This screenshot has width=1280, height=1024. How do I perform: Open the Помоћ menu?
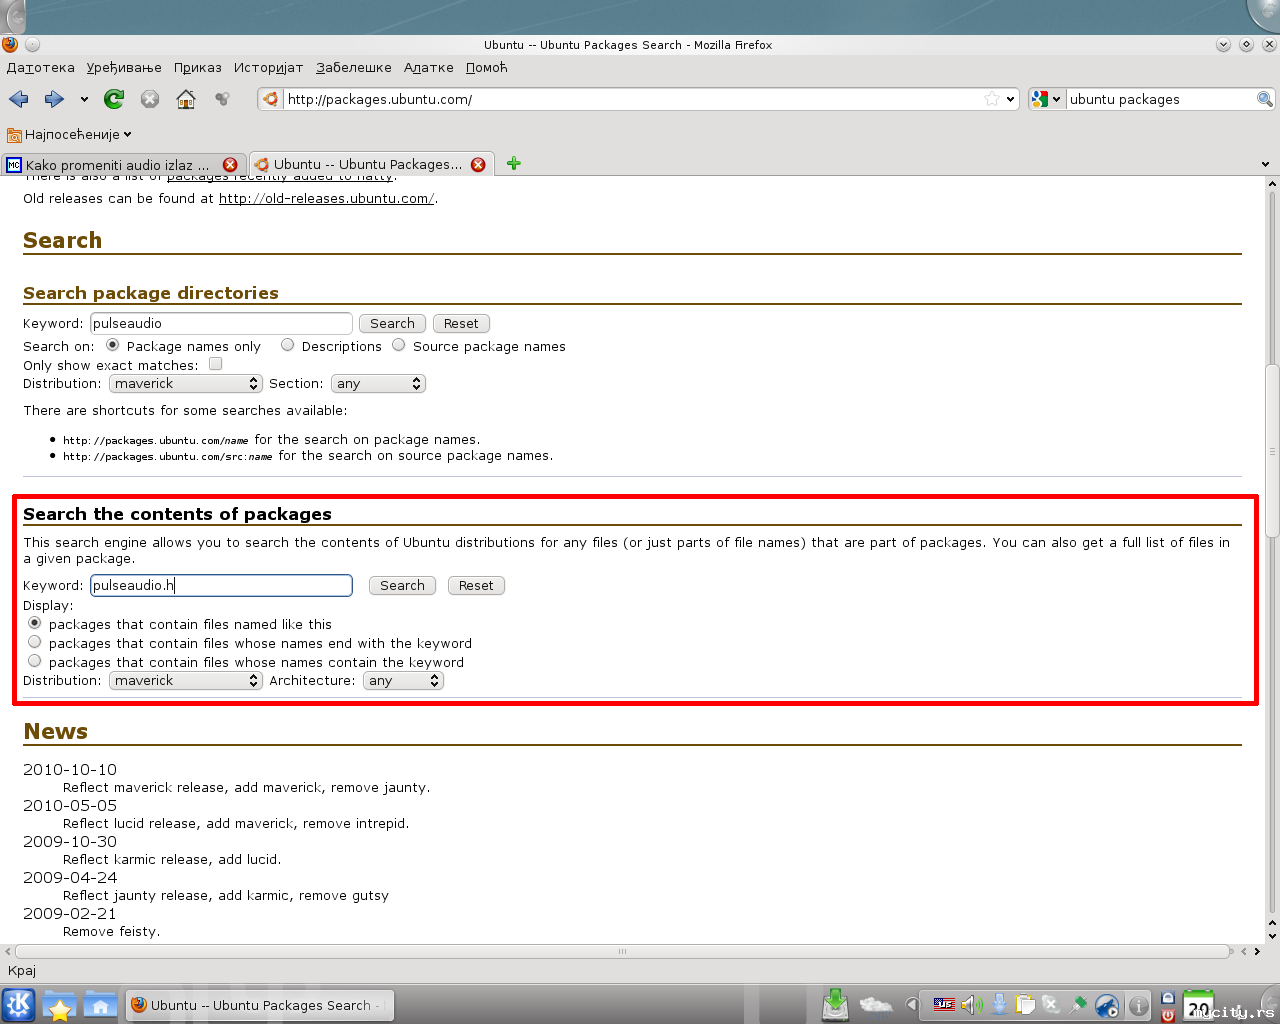click(487, 68)
